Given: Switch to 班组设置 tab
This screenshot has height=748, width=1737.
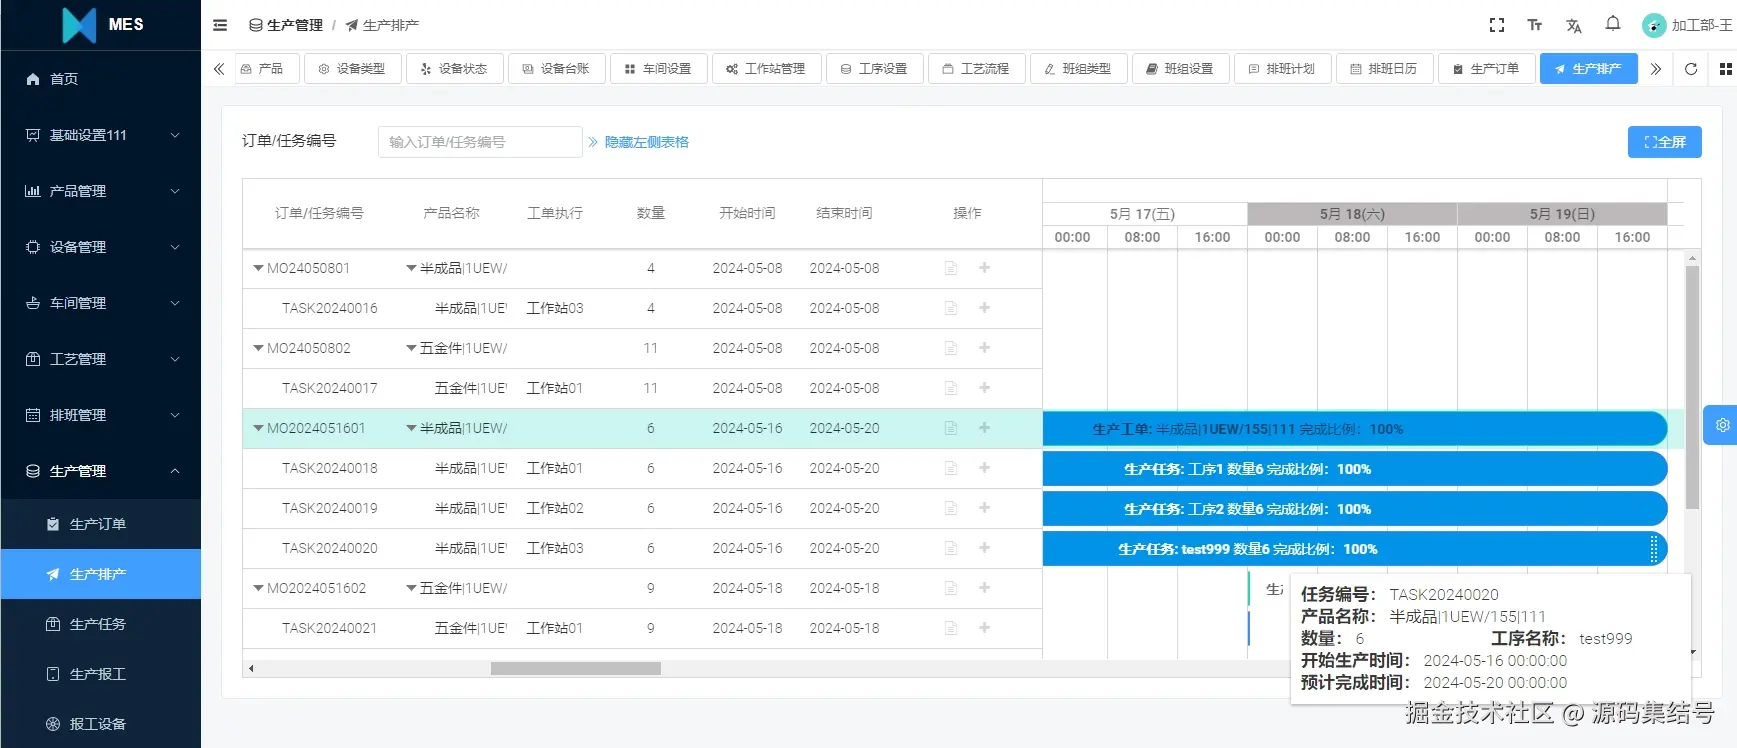Looking at the screenshot, I should click(1180, 69).
